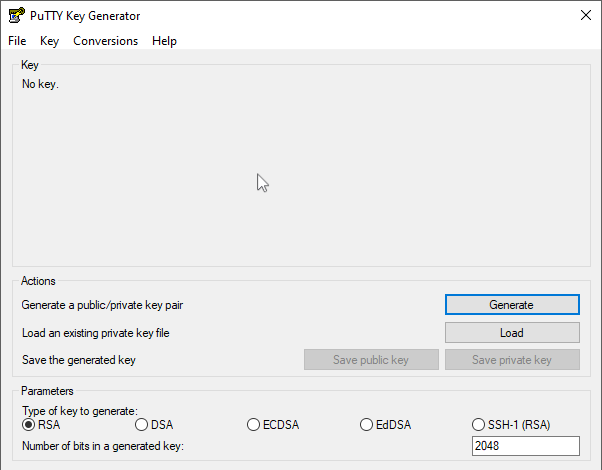Click the 'PuTTY Key Generator' title text
Screen dimensions: 602x470
click(x=85, y=15)
